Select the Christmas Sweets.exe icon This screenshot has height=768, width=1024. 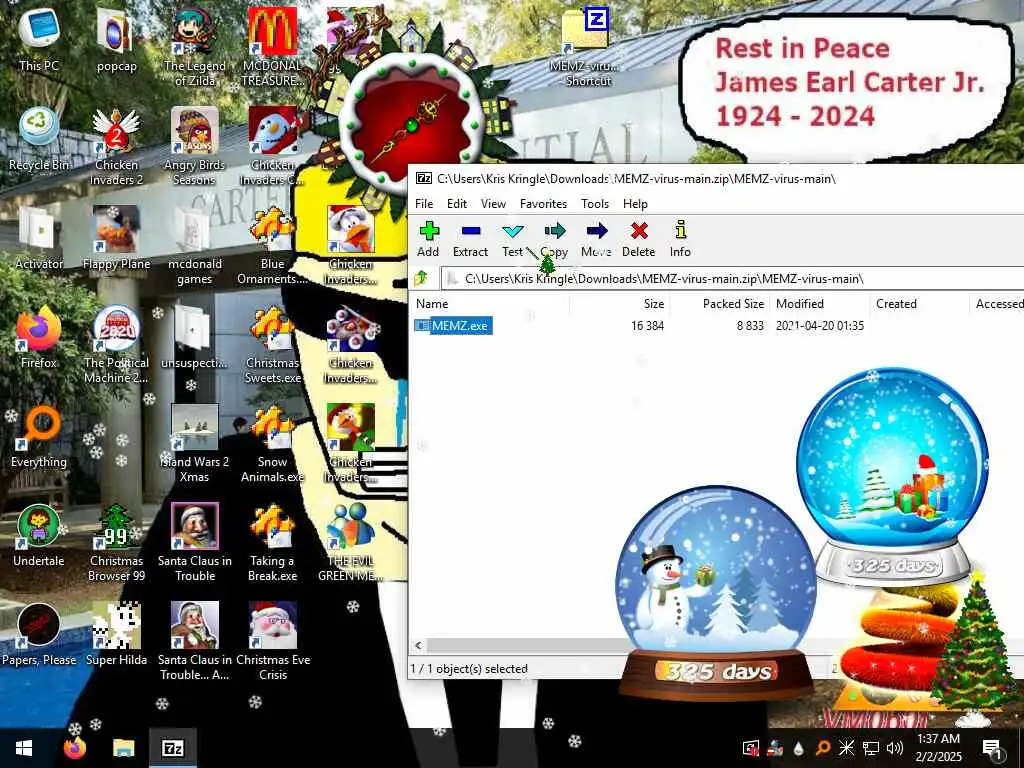tap(273, 345)
